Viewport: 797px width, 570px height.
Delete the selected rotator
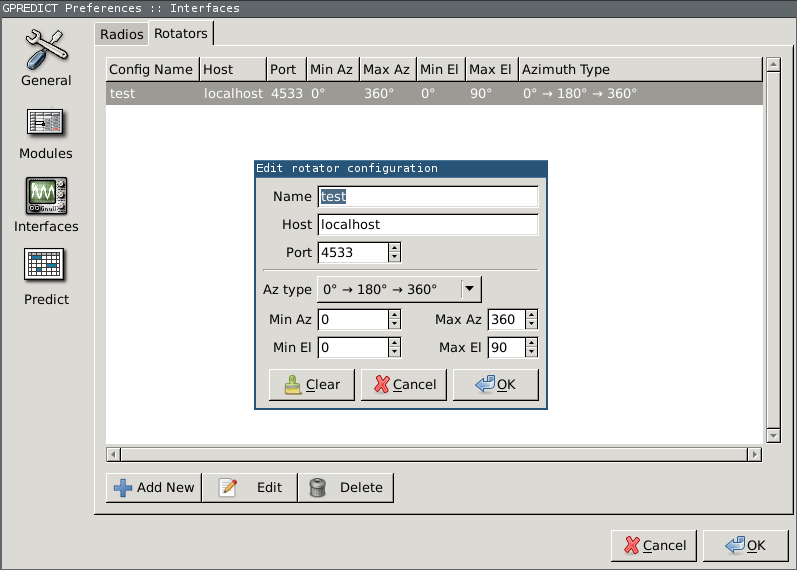pyautogui.click(x=346, y=487)
